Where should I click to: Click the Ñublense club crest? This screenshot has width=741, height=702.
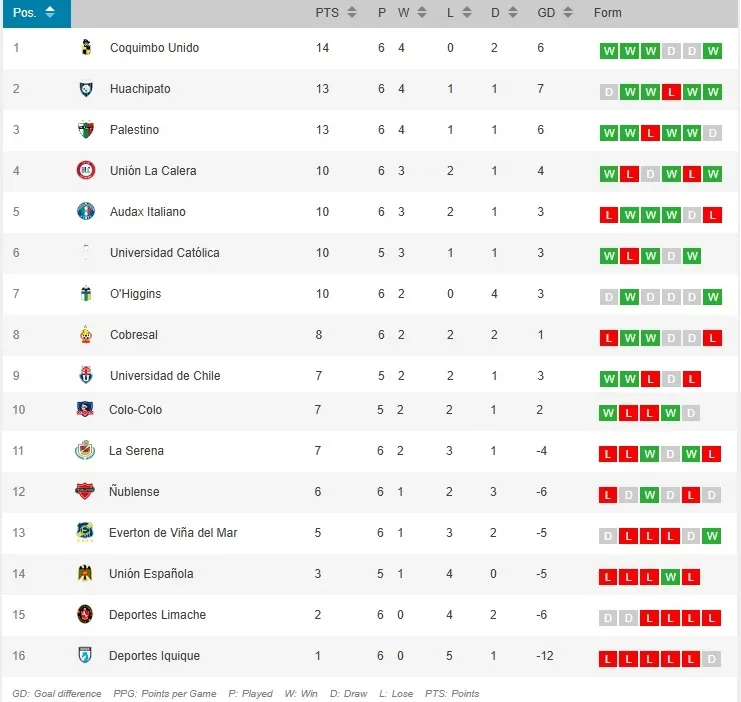85,491
